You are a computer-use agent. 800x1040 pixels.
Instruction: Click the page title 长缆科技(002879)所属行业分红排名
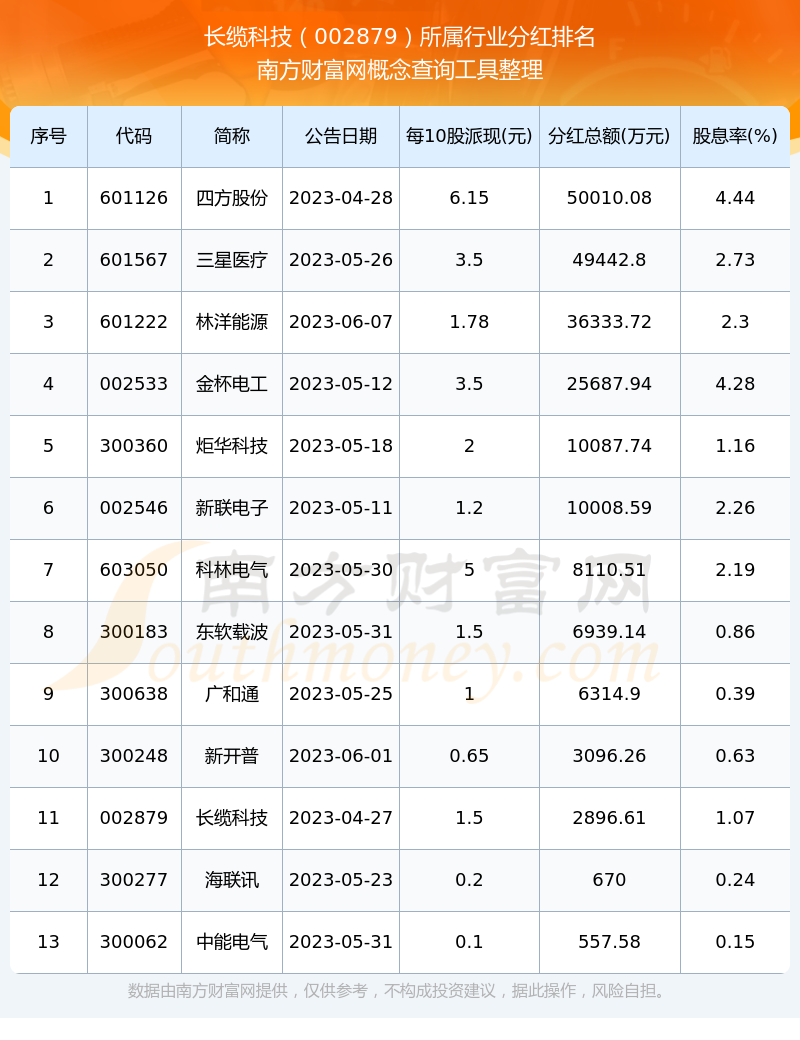[x=400, y=38]
